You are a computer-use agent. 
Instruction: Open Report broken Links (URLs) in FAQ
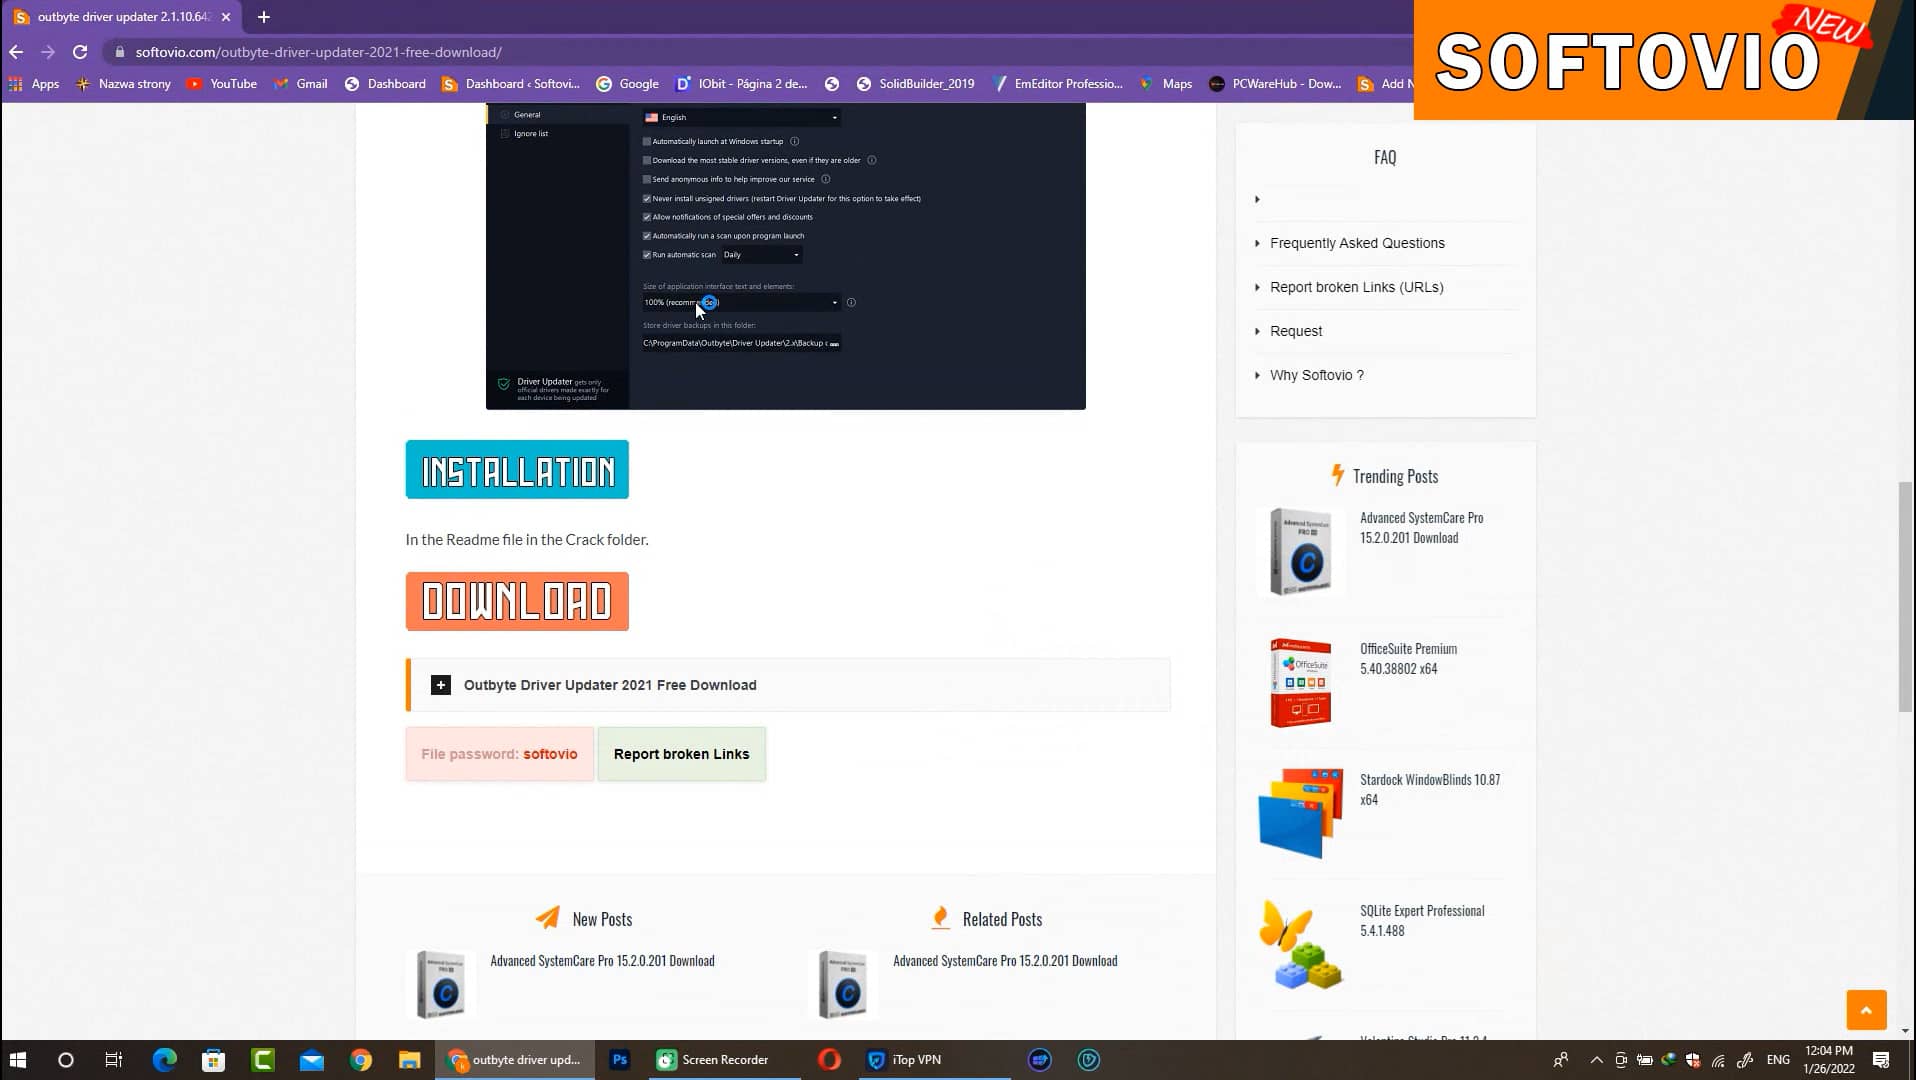click(1356, 287)
